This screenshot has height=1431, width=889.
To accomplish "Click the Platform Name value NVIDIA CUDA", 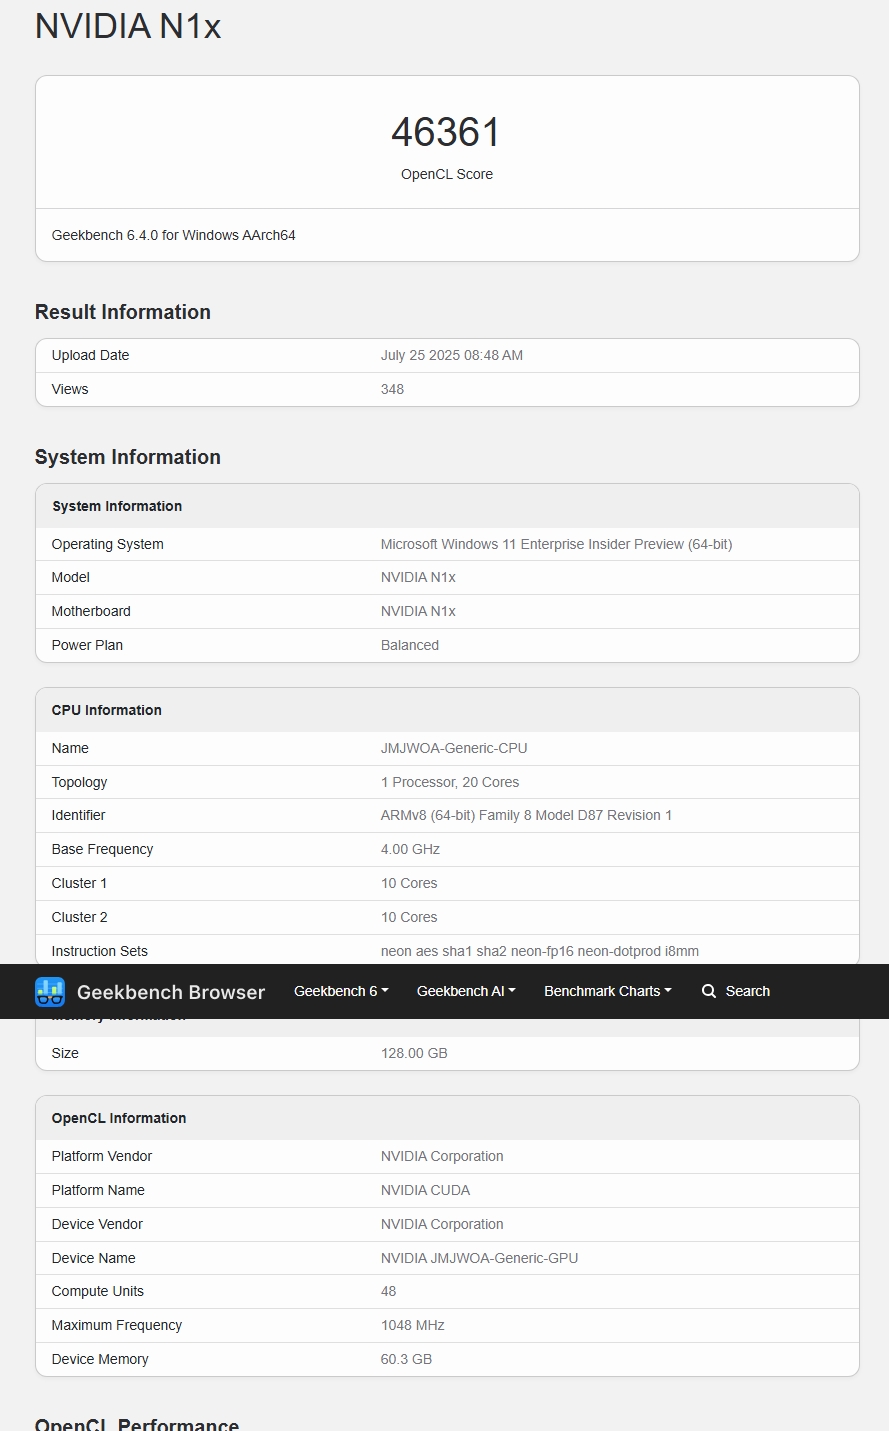I will click(425, 1190).
